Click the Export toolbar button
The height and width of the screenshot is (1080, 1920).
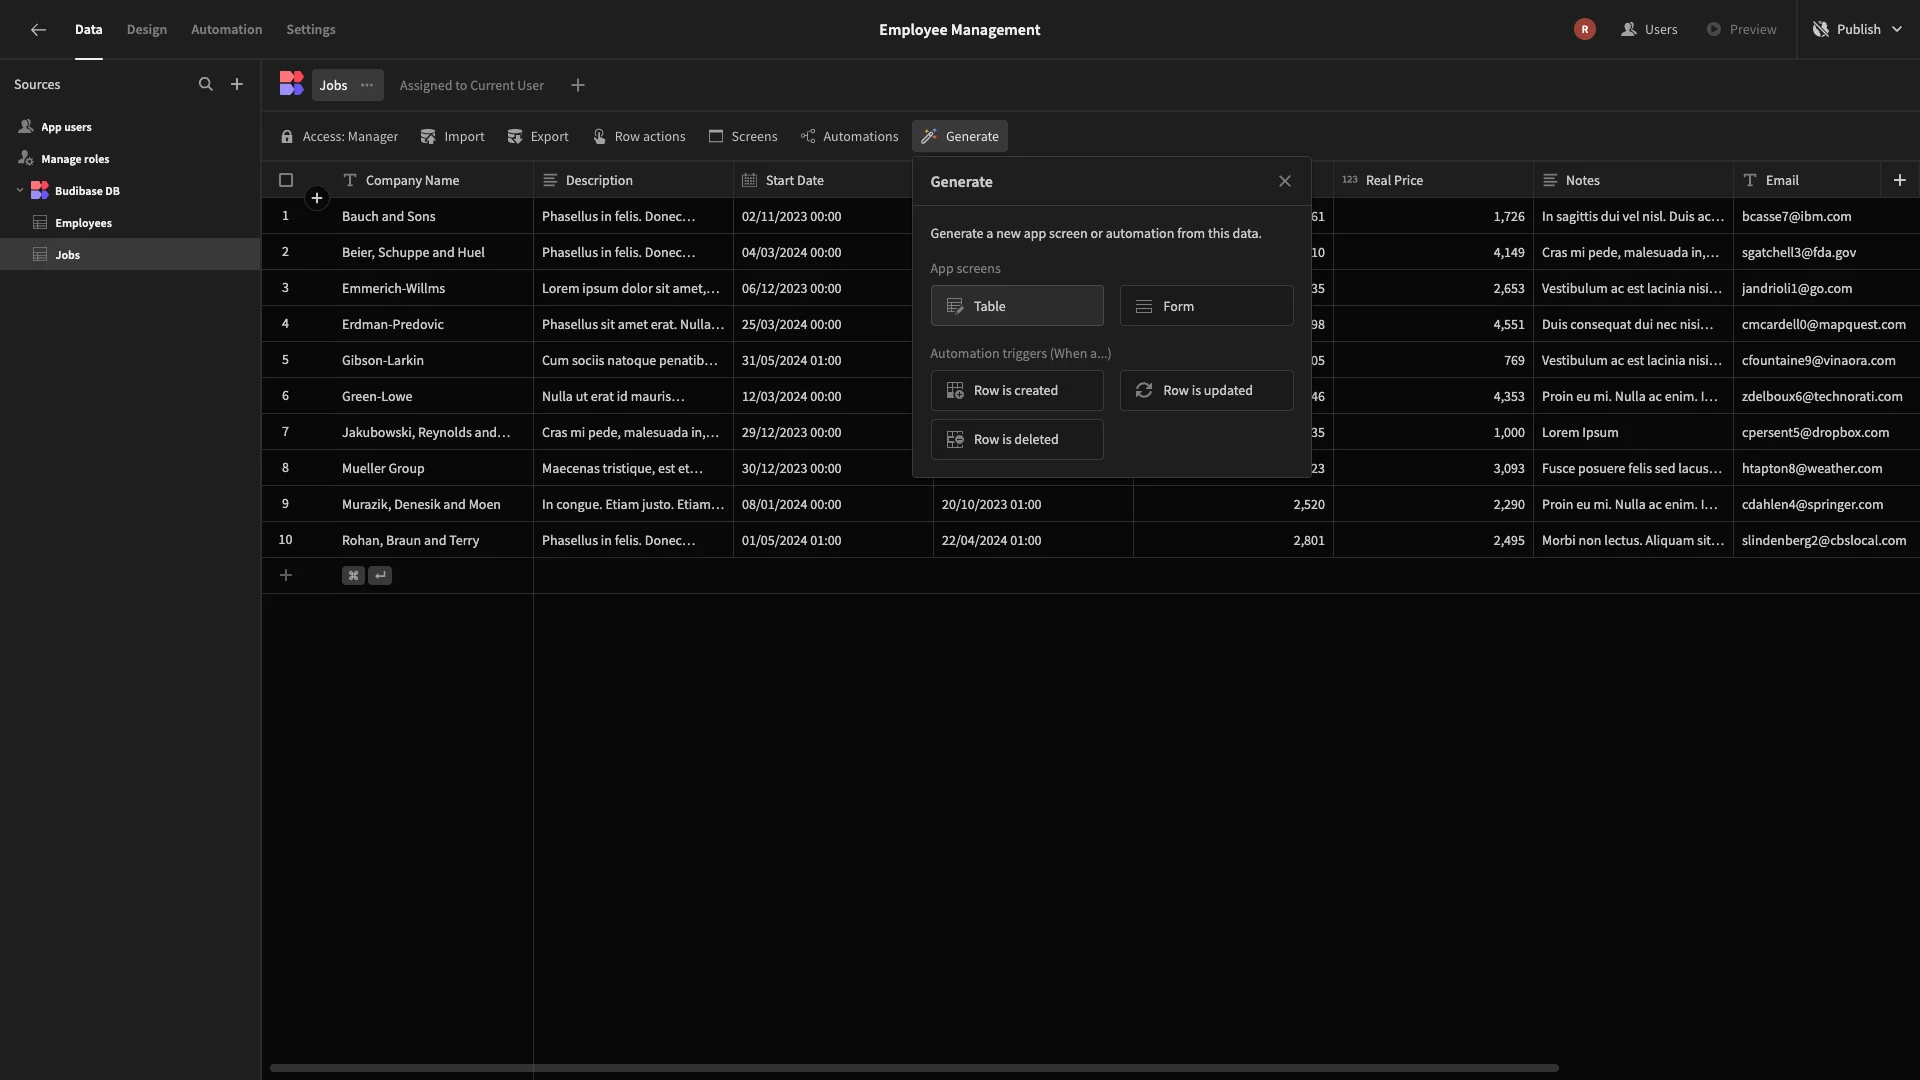click(538, 136)
